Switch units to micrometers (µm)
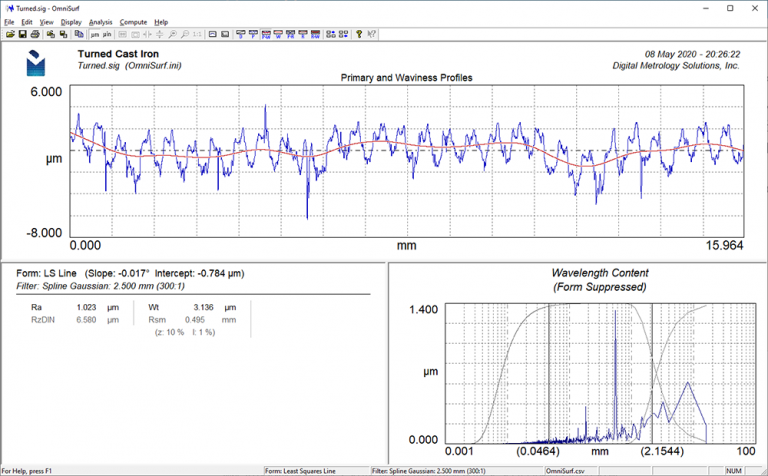Screen dimensions: 768x476 coord(95,34)
